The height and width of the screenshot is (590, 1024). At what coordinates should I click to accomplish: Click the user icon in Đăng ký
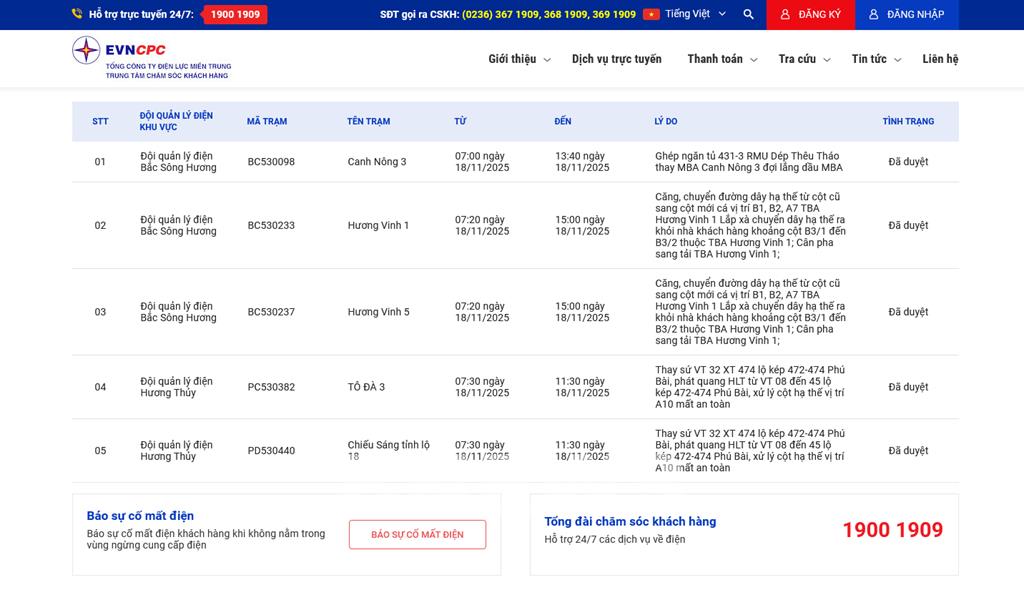(785, 15)
